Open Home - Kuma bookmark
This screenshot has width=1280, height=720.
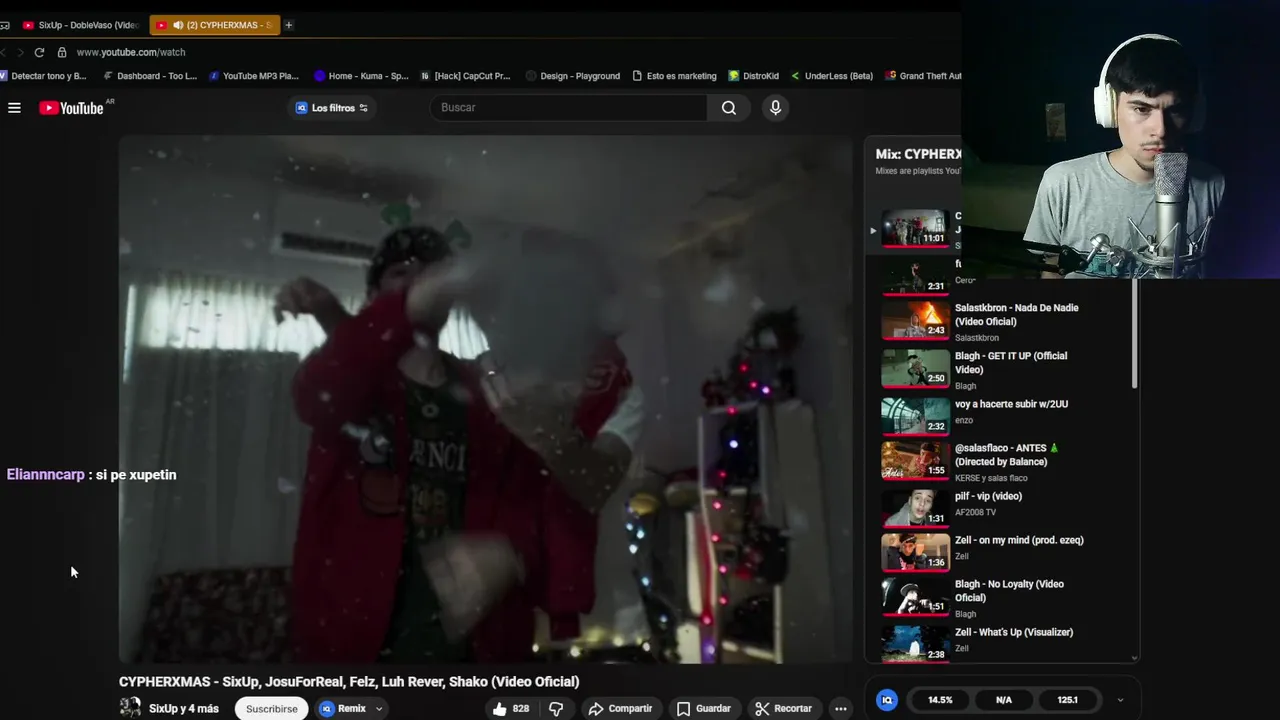point(361,76)
